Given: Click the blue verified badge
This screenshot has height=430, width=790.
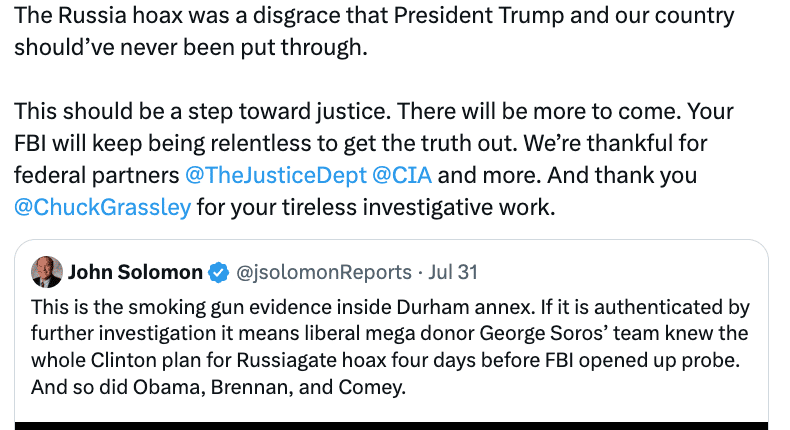Looking at the screenshot, I should click(218, 272).
